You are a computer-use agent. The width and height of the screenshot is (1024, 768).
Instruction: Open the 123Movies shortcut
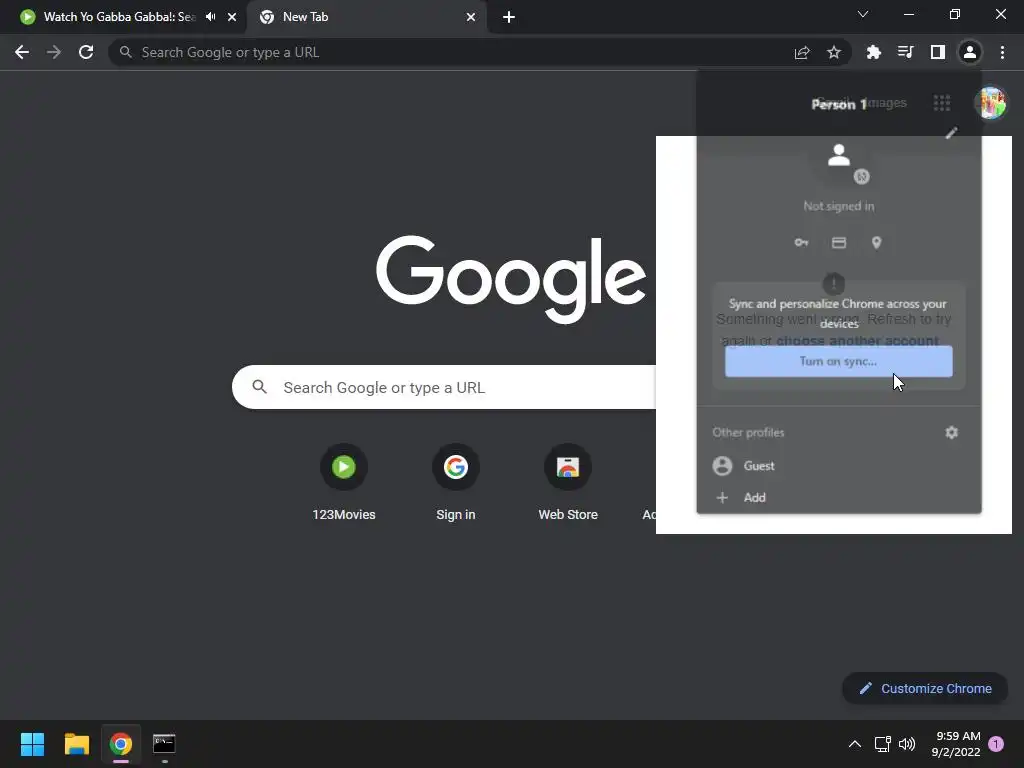pos(344,482)
